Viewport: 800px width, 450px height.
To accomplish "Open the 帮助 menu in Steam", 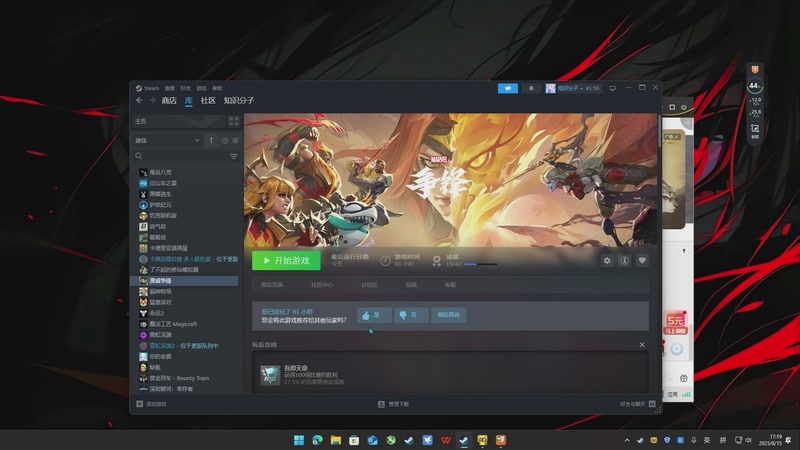I will (217, 88).
